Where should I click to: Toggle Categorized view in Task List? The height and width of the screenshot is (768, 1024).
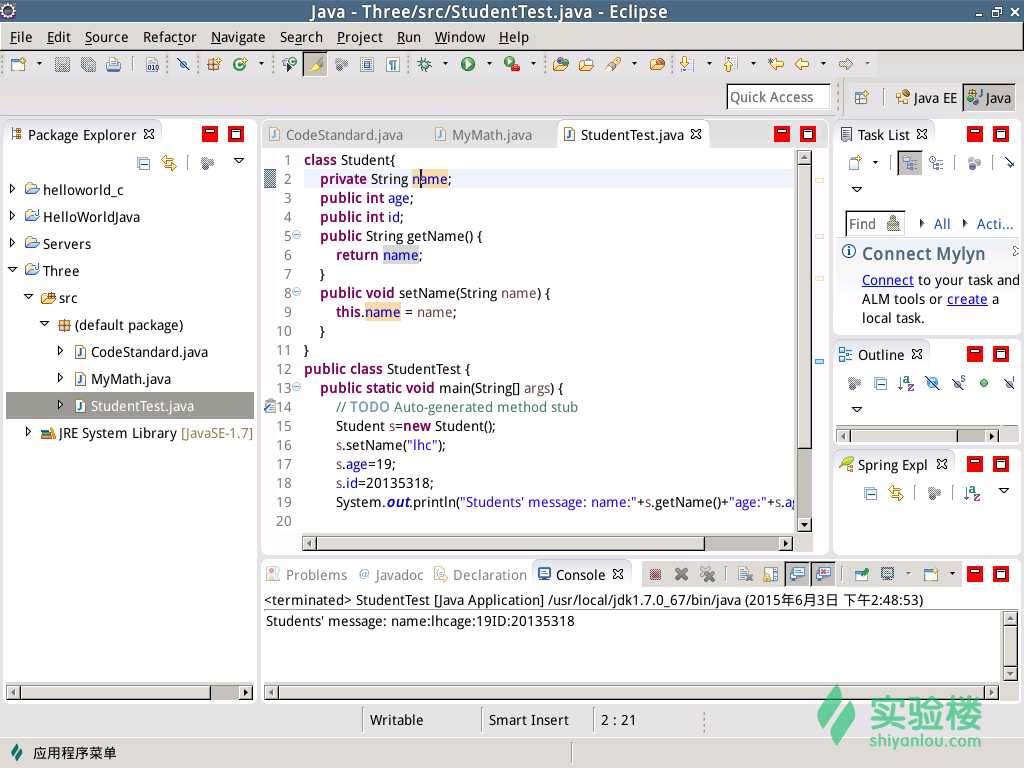(x=908, y=163)
